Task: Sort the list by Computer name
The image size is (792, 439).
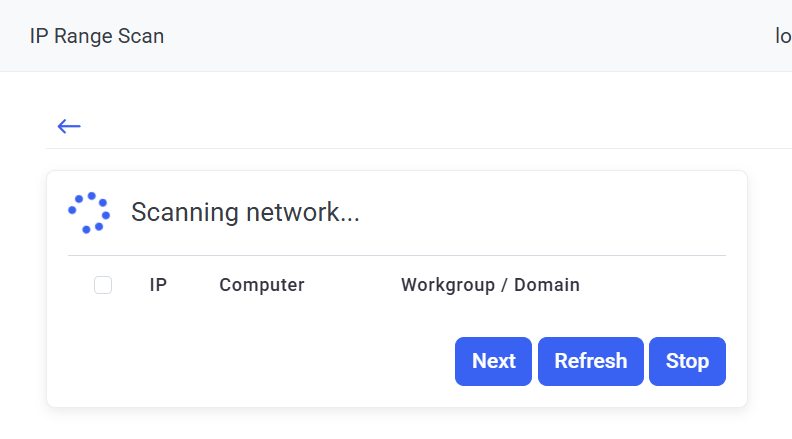Action: [262, 285]
